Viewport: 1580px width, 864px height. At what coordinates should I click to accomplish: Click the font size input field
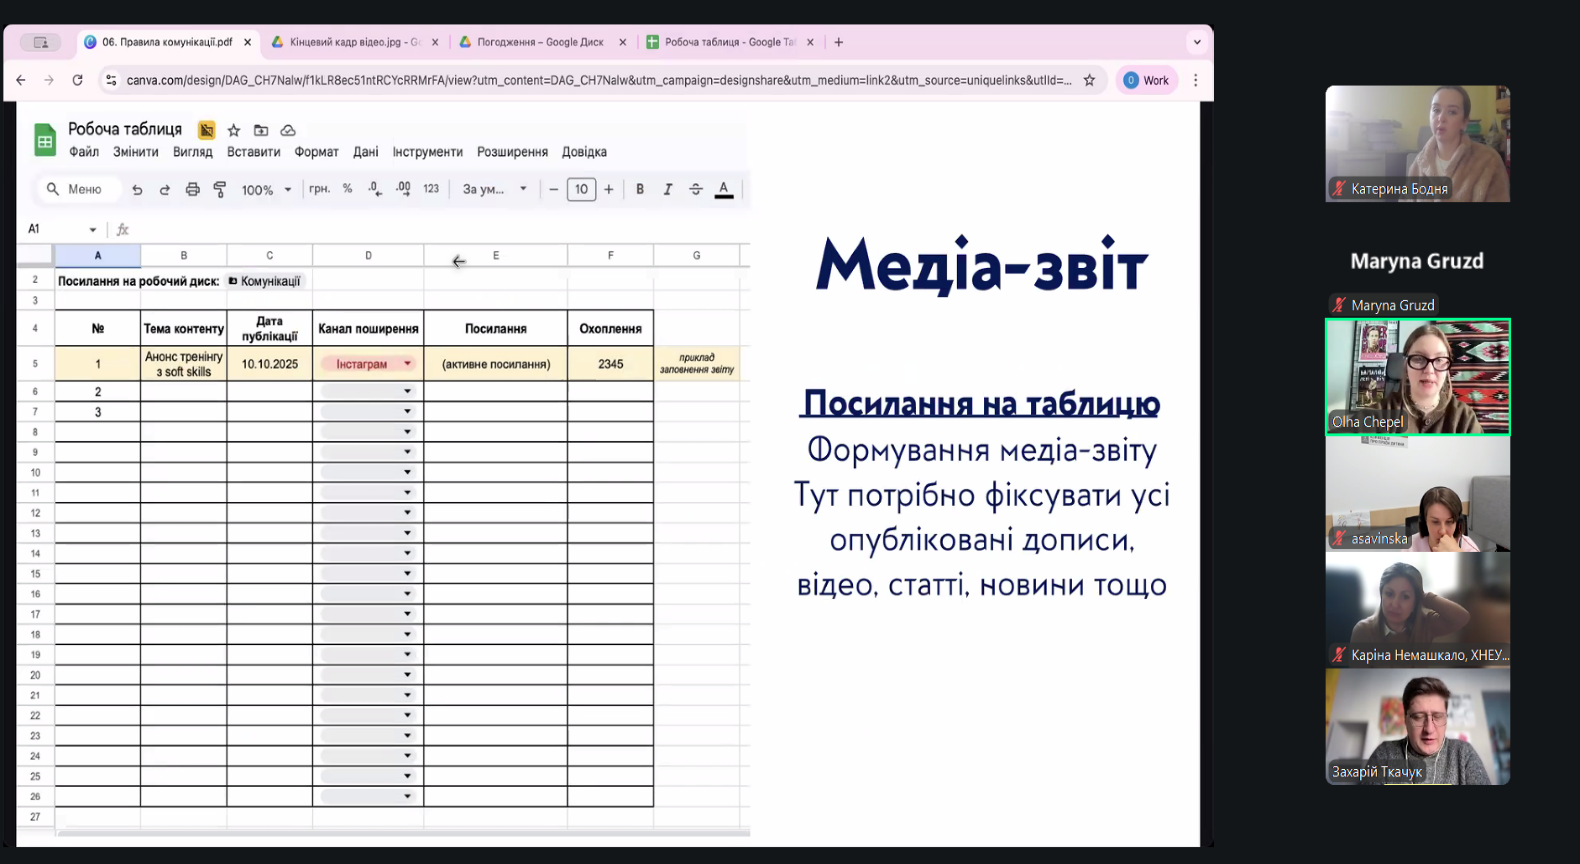(x=581, y=189)
